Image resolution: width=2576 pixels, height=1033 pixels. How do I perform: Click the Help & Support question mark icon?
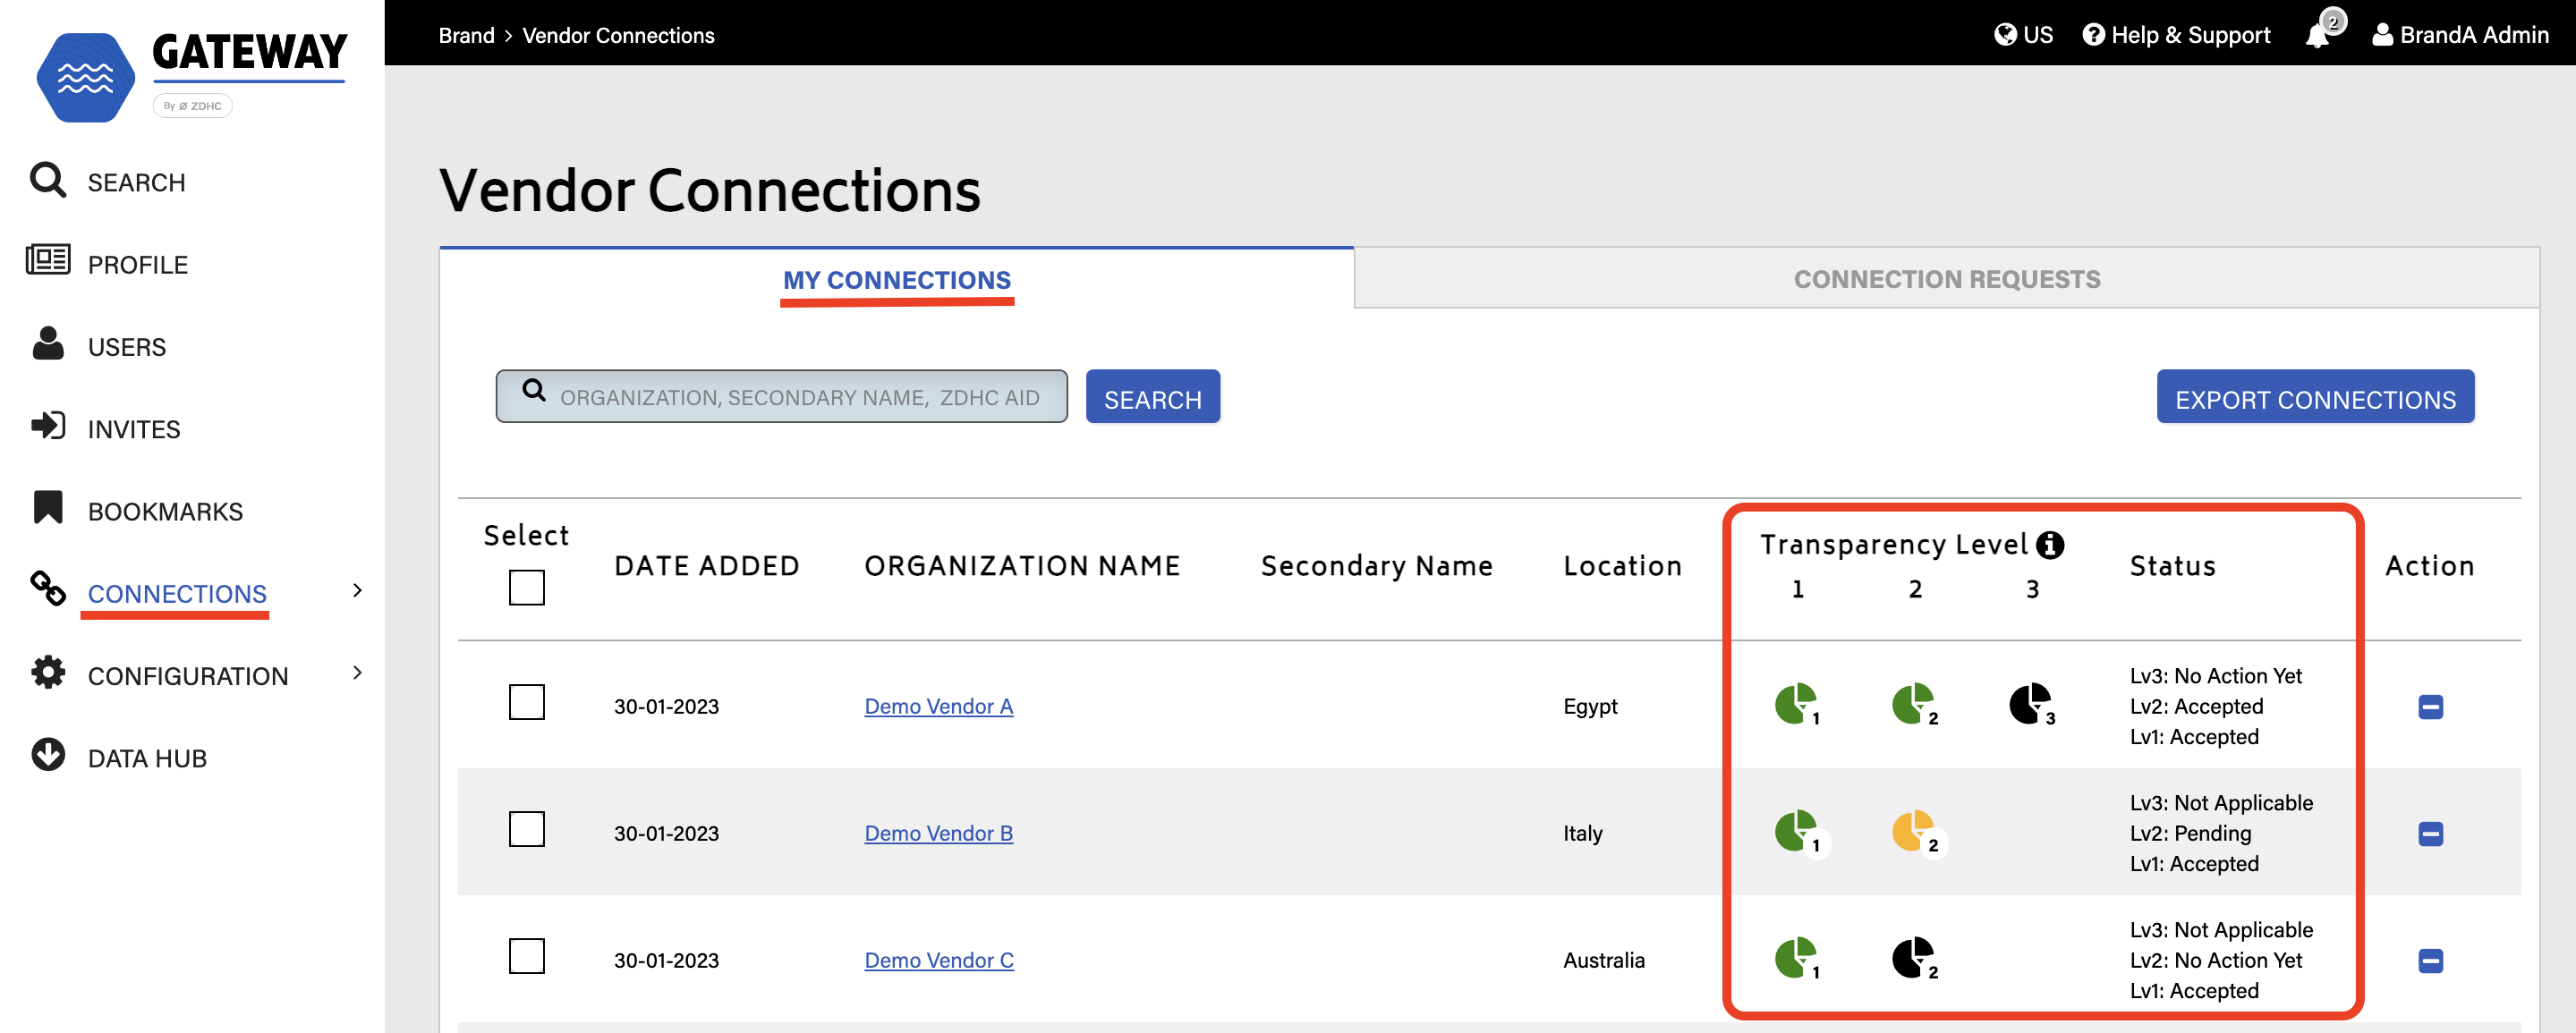click(x=2093, y=35)
